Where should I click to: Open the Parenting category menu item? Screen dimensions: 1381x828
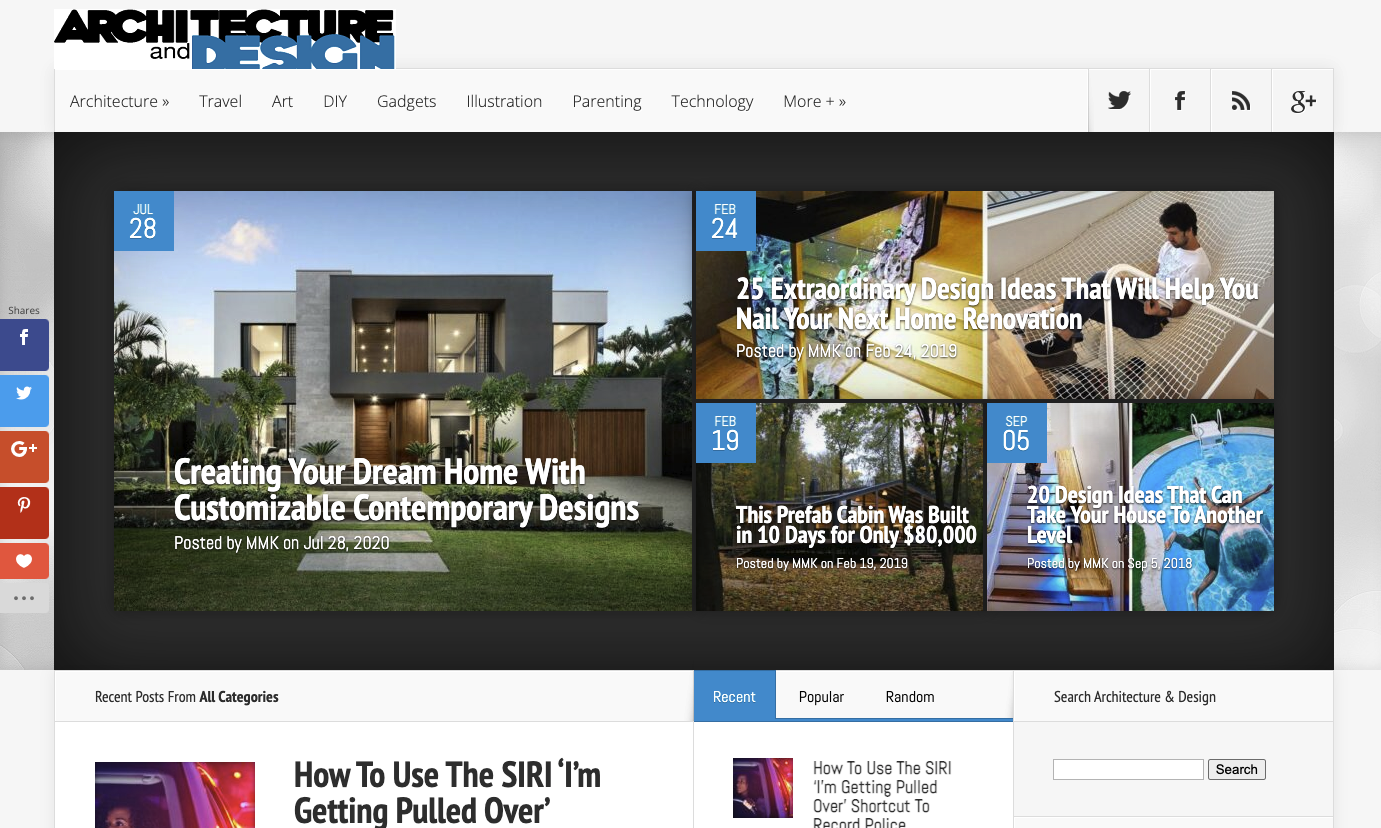pyautogui.click(x=606, y=101)
